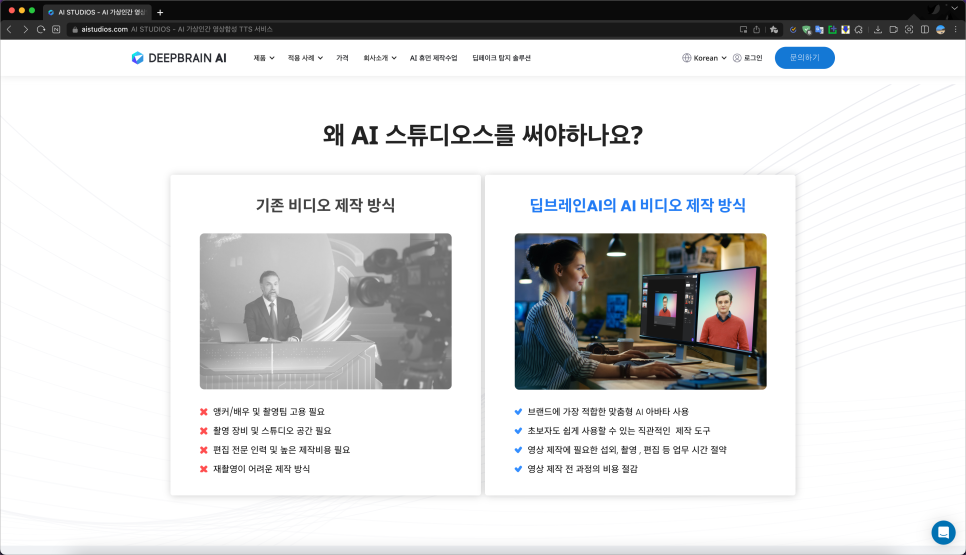Click the lock icon in the address bar
The image size is (966, 555).
coord(75,29)
